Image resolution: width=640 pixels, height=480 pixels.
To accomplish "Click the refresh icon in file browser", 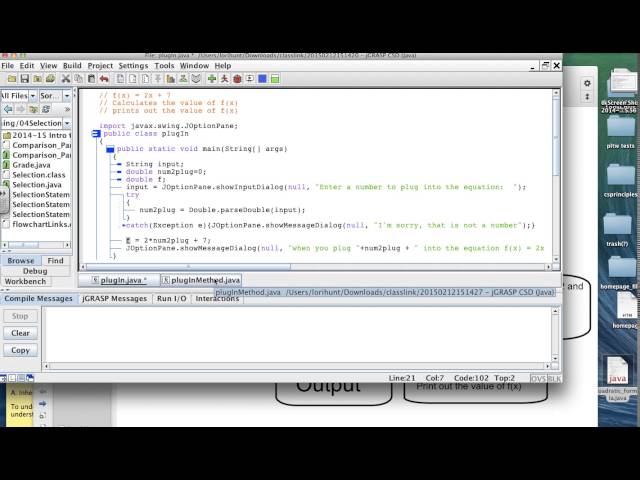I will pyautogui.click(x=46, y=109).
